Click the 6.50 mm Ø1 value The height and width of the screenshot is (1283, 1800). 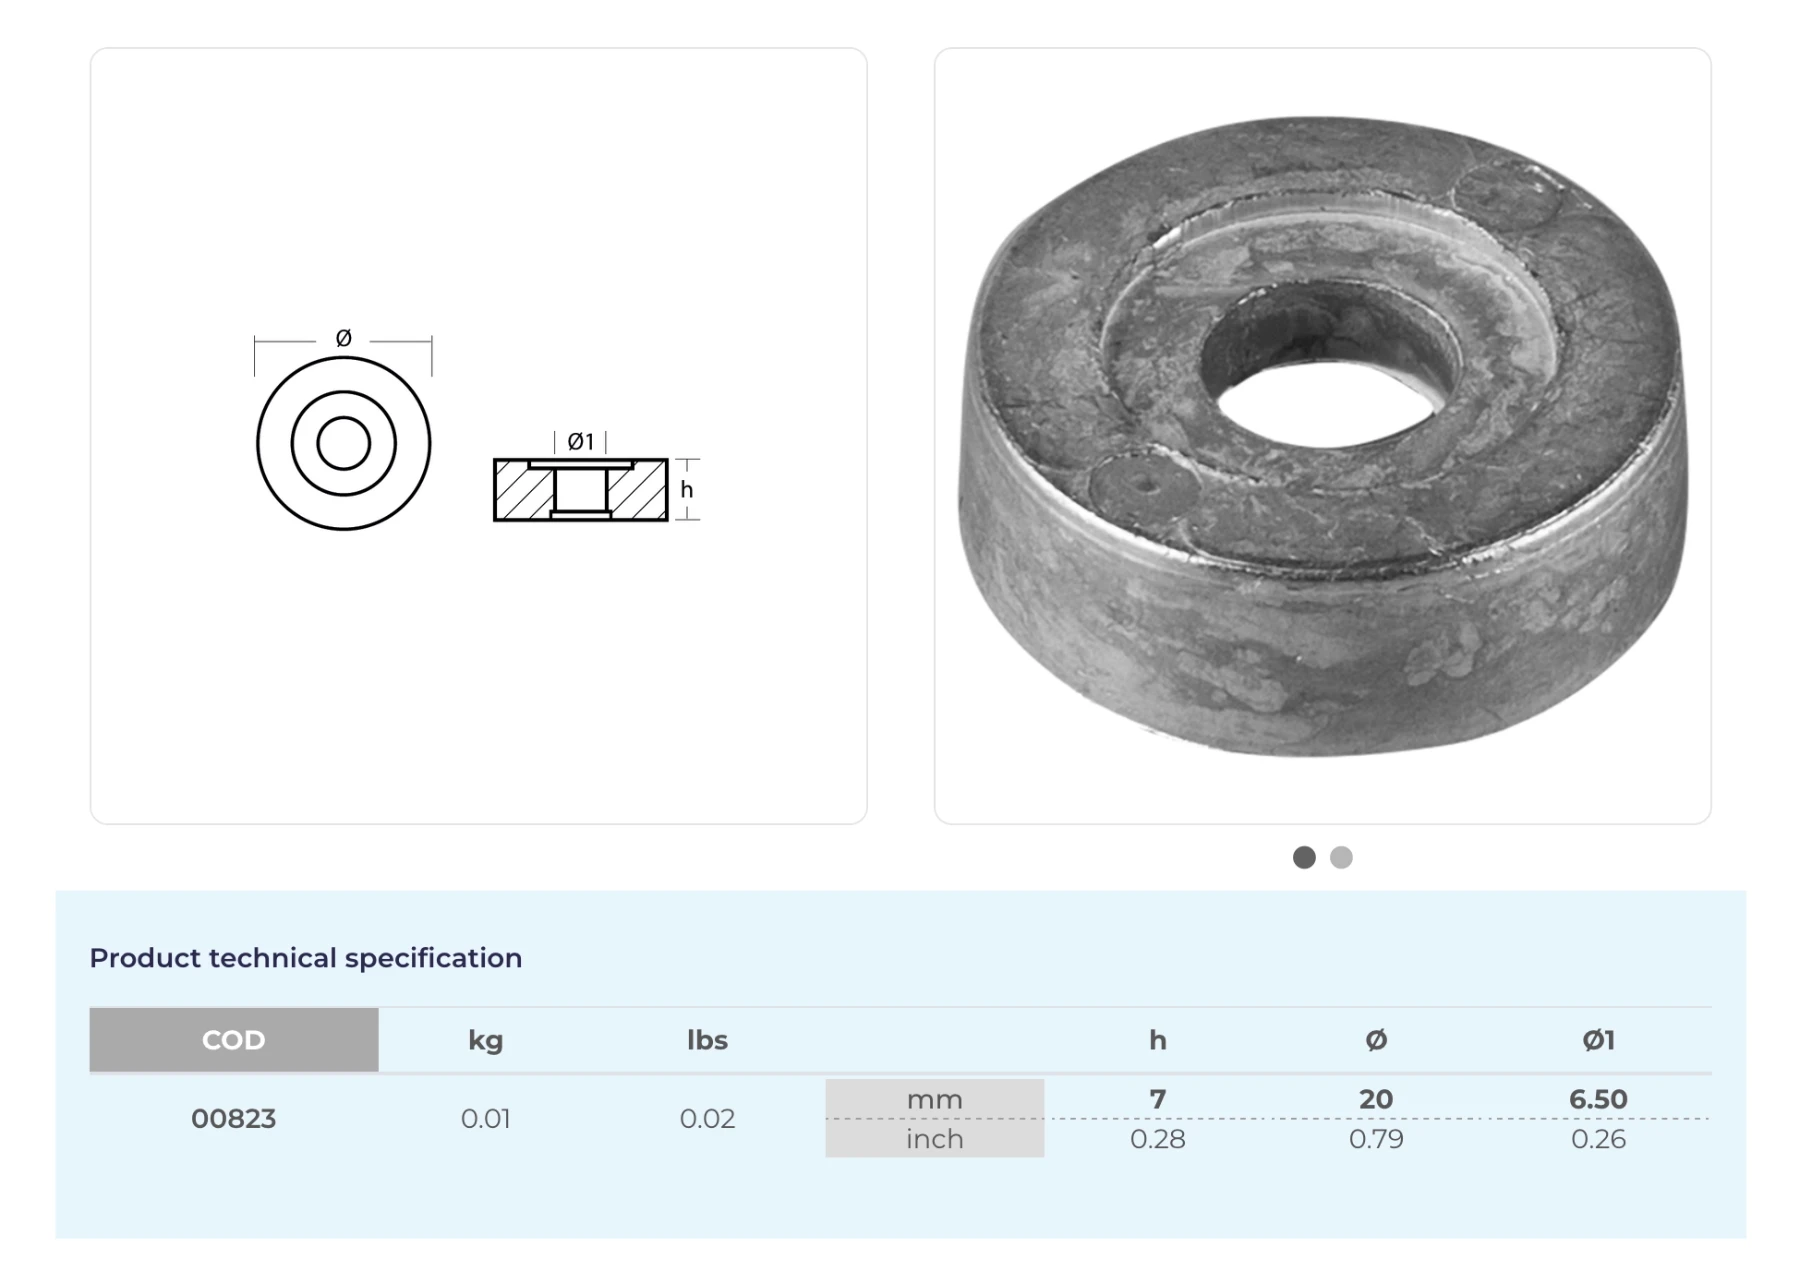click(x=1598, y=1099)
